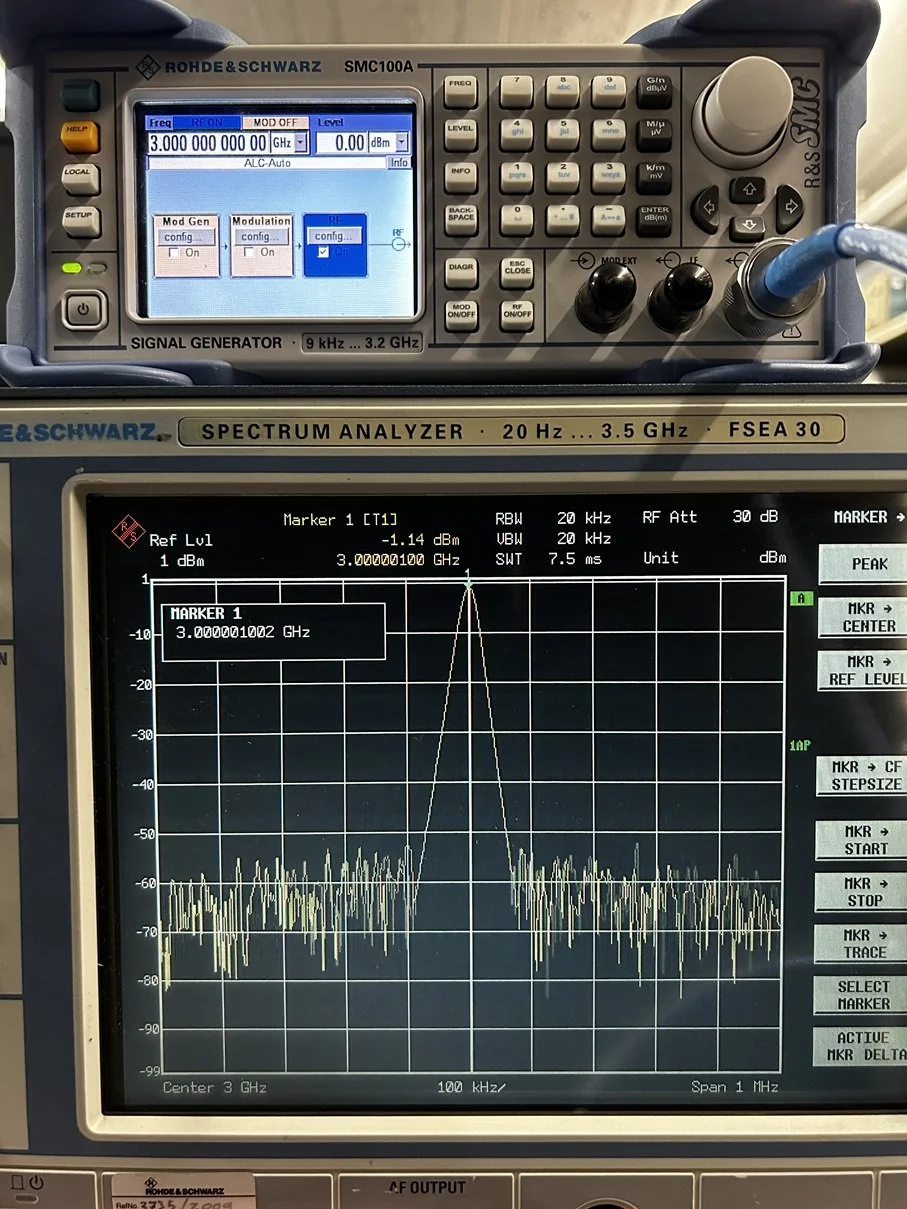Image resolution: width=907 pixels, height=1209 pixels.
Task: Click the DIAGR key below the display
Action: pos(461,272)
